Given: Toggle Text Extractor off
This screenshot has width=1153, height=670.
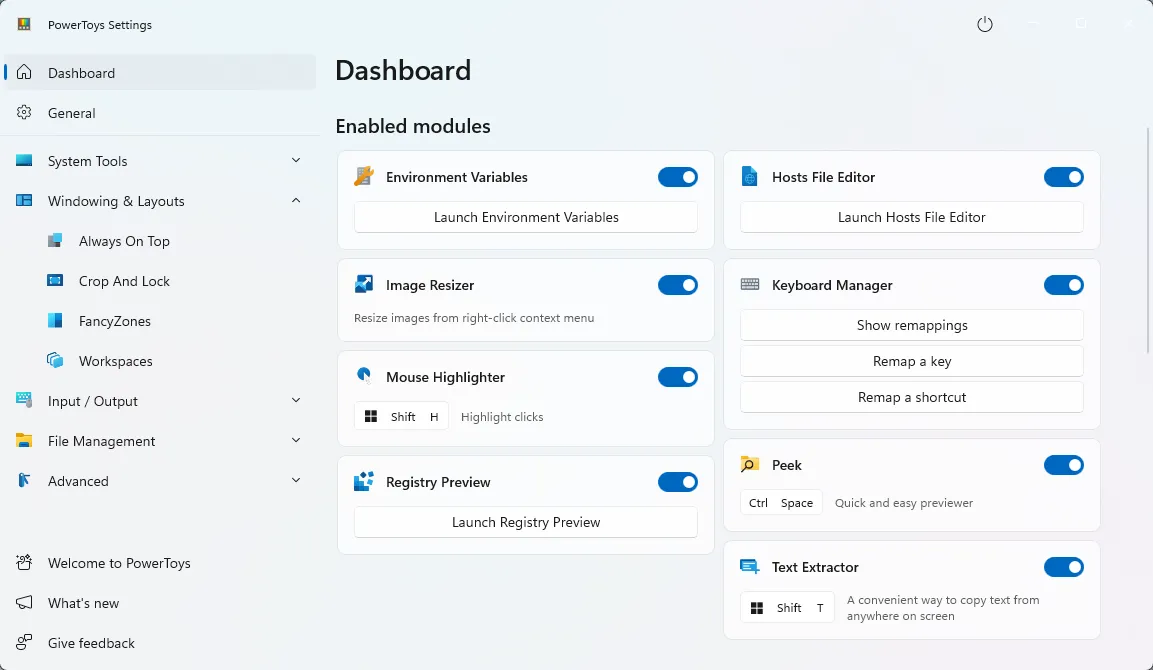Looking at the screenshot, I should [x=1064, y=567].
